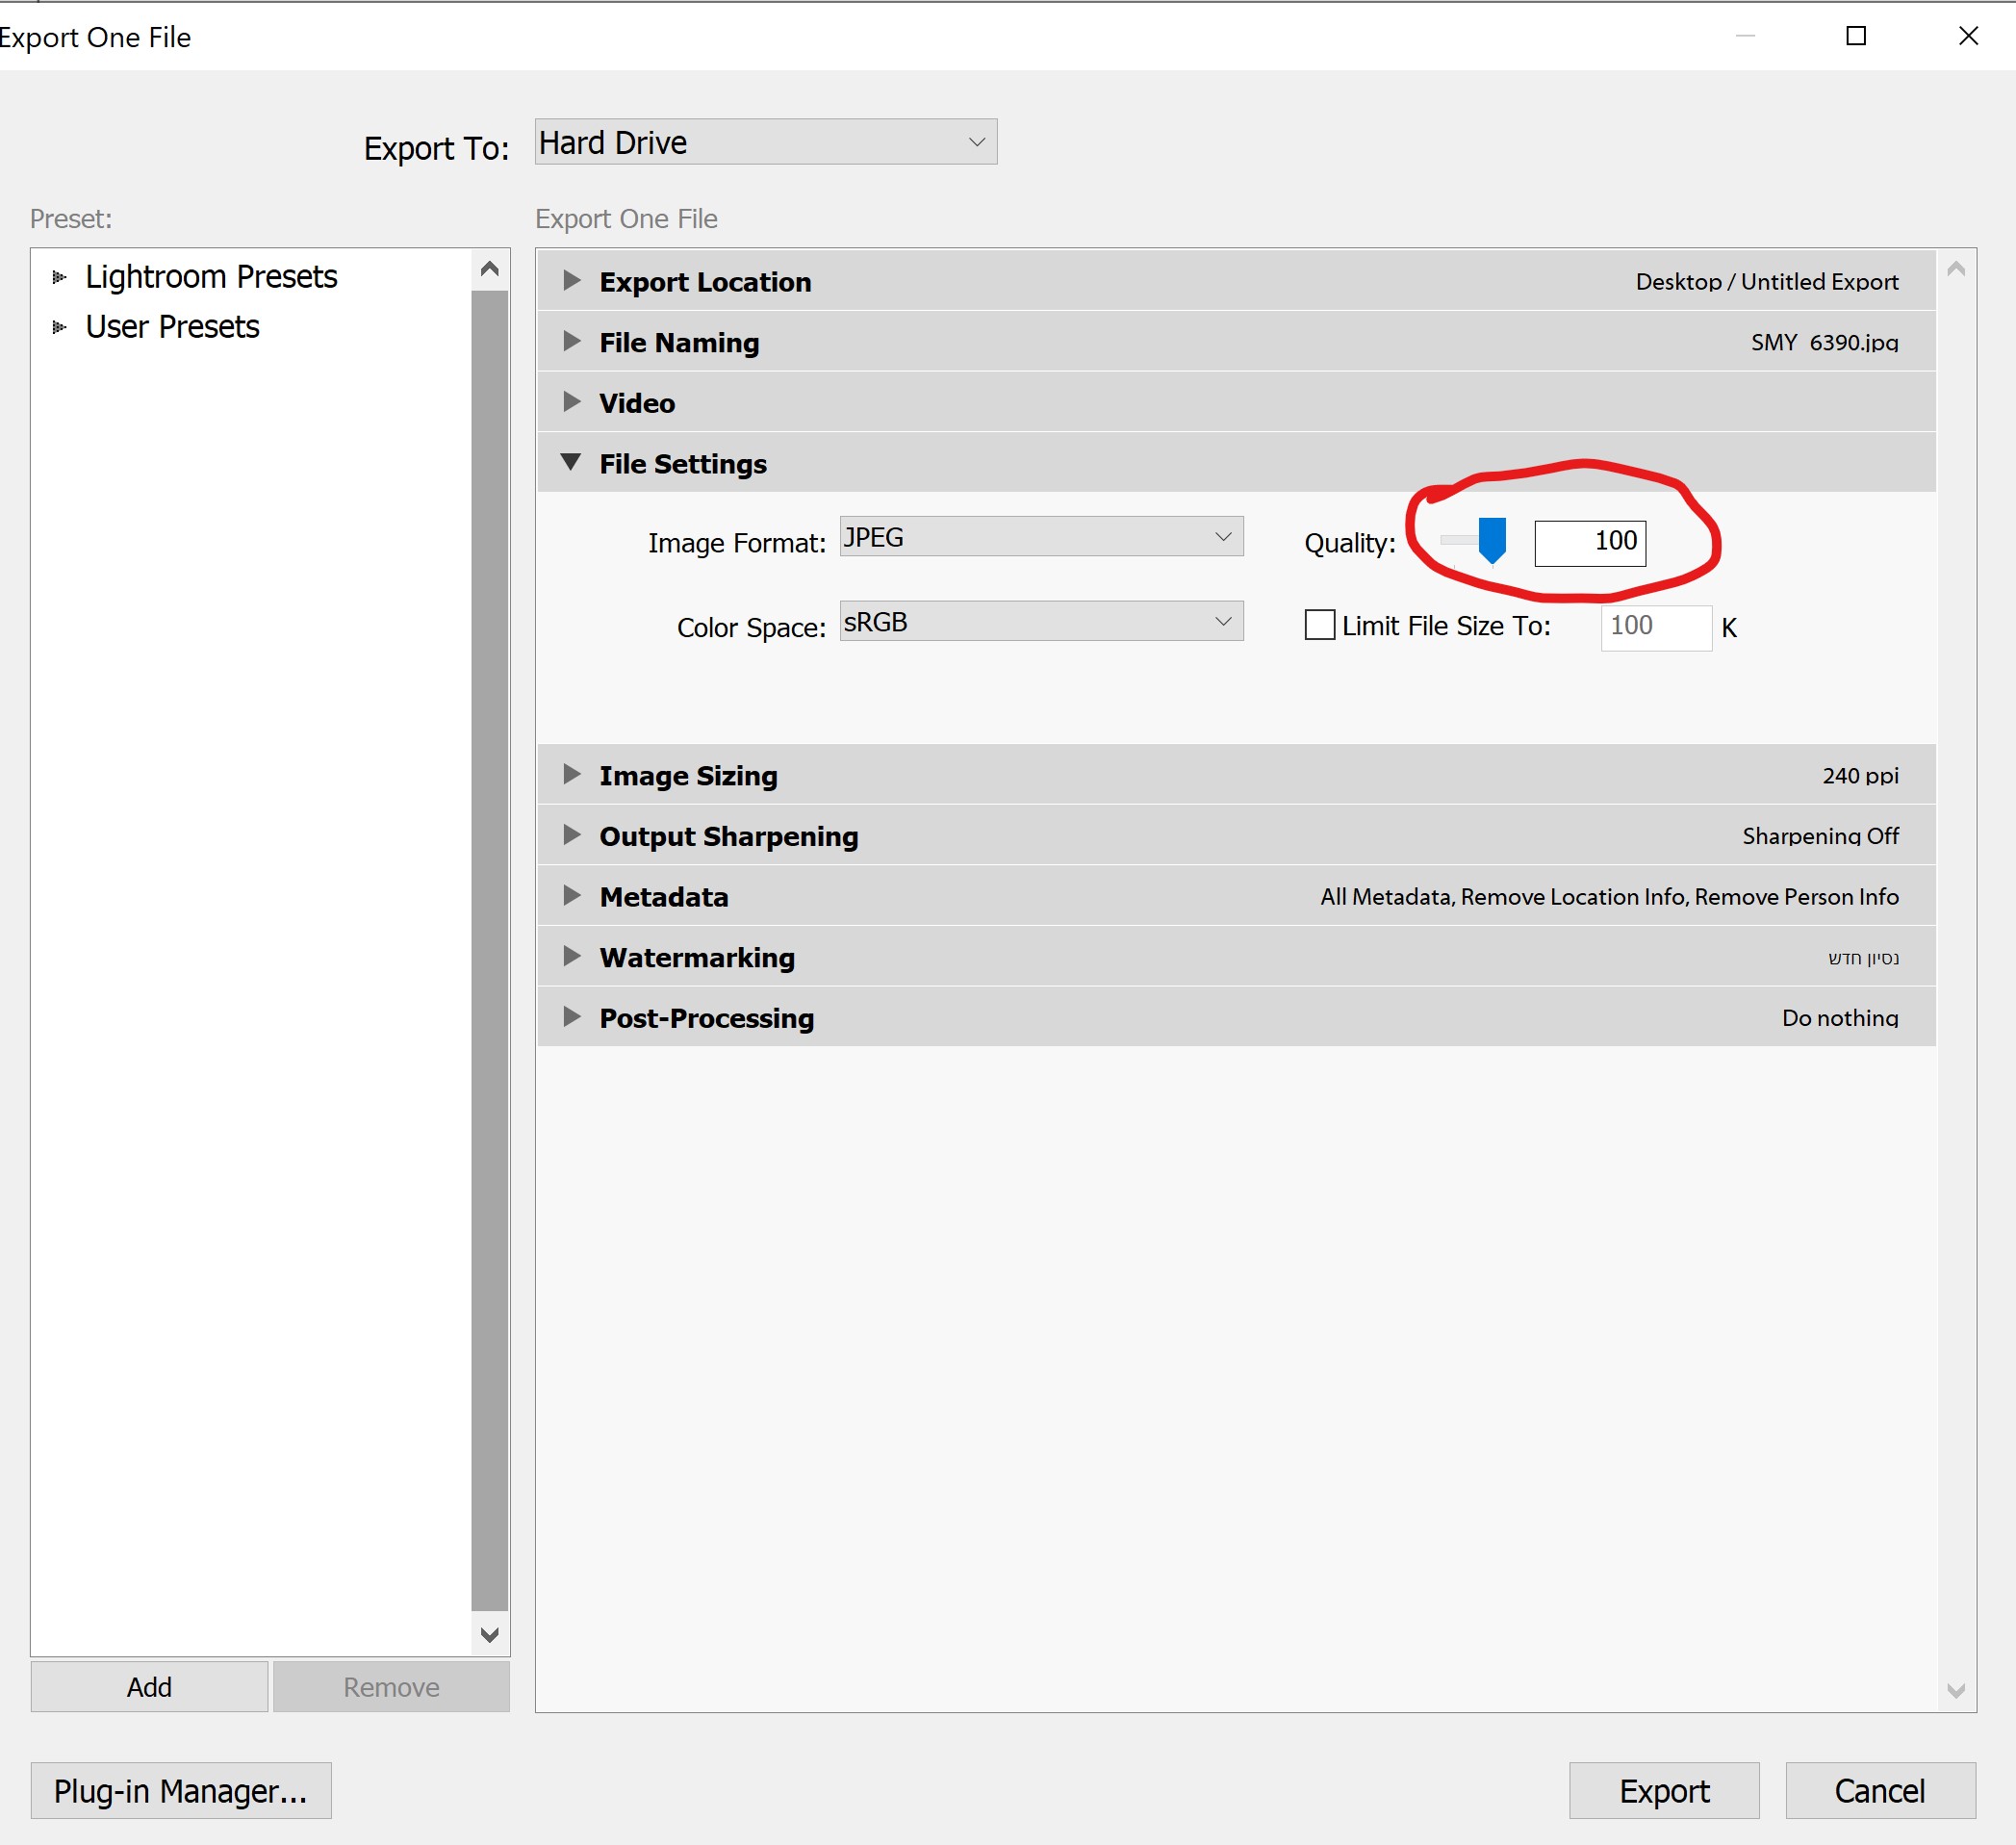Image resolution: width=2016 pixels, height=1845 pixels.
Task: Open the Export To dropdown
Action: [765, 143]
